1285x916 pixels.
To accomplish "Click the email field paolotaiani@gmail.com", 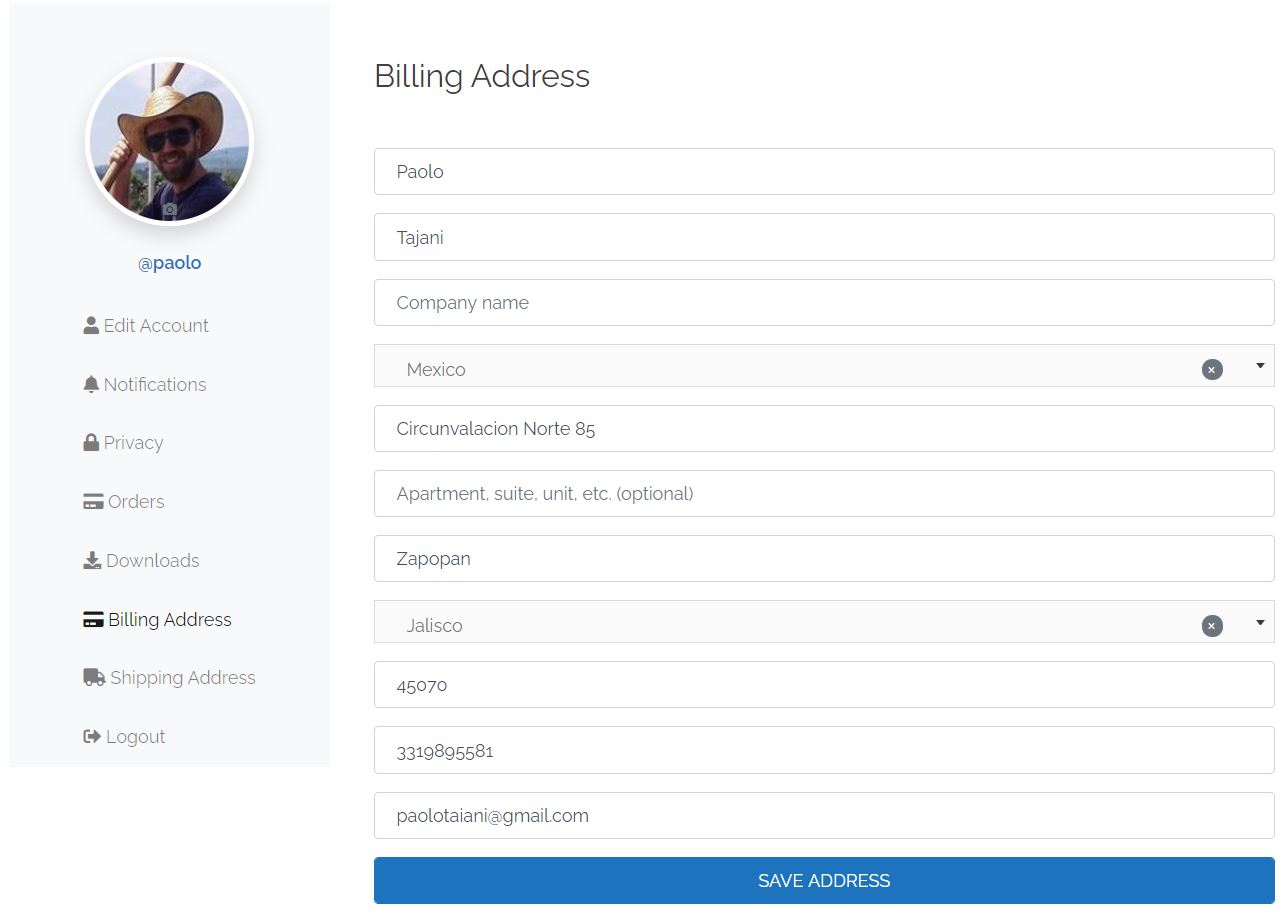I will 824,815.
